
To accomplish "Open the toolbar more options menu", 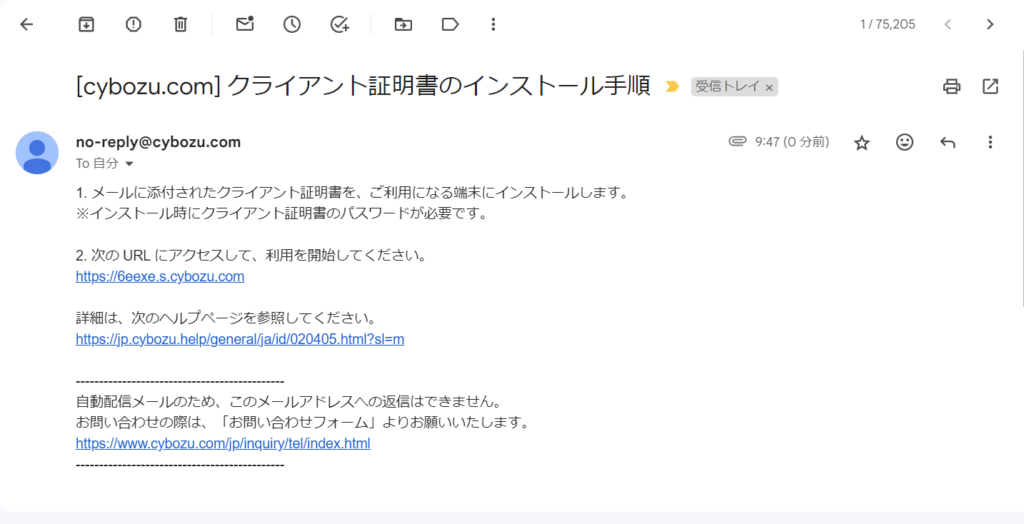I will coord(493,24).
